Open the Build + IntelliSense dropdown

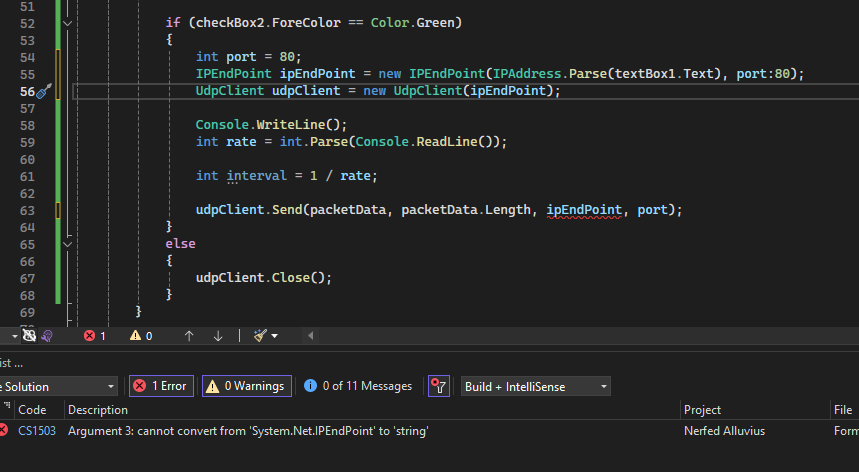(x=535, y=386)
